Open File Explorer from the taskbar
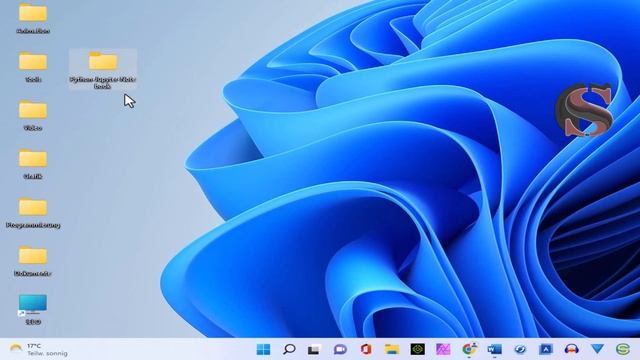 [x=392, y=349]
